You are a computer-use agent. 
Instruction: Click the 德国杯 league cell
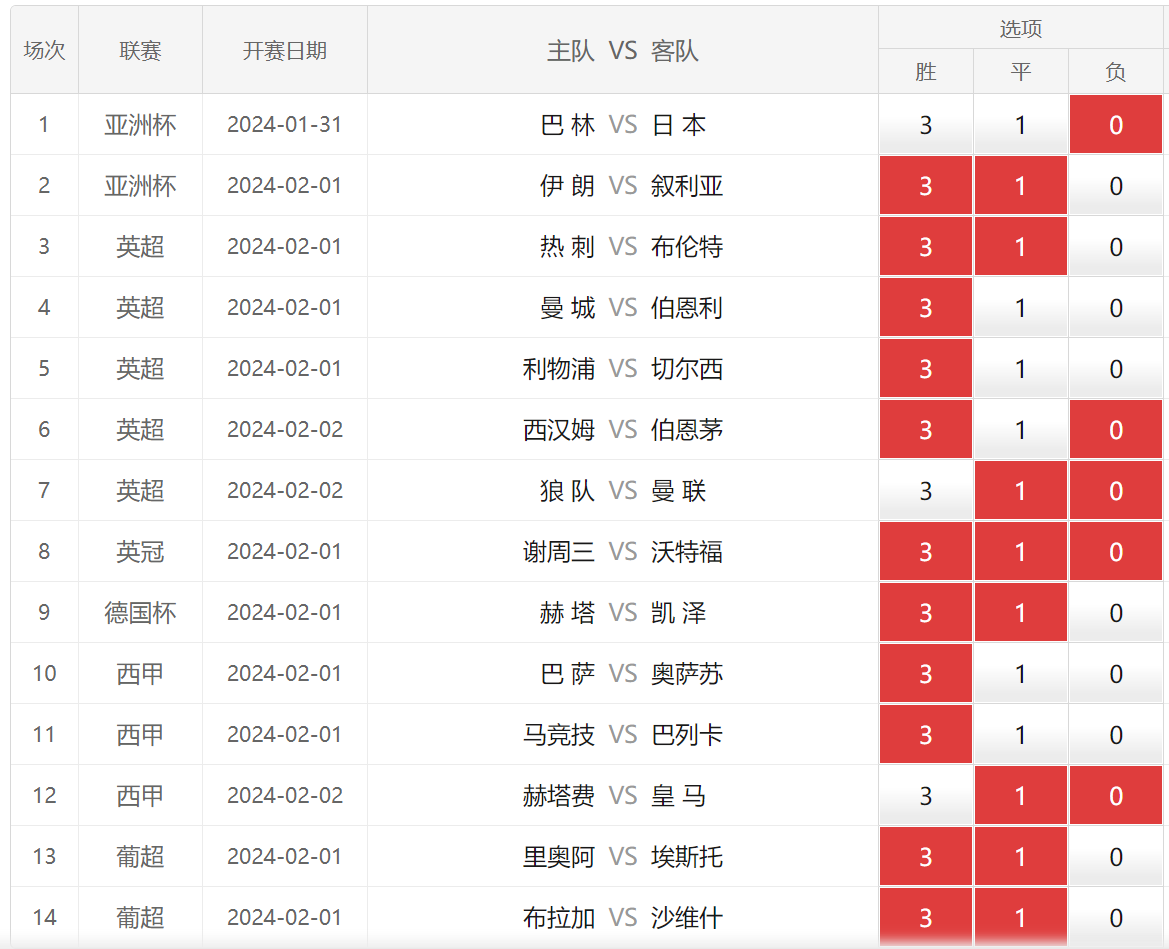(140, 614)
